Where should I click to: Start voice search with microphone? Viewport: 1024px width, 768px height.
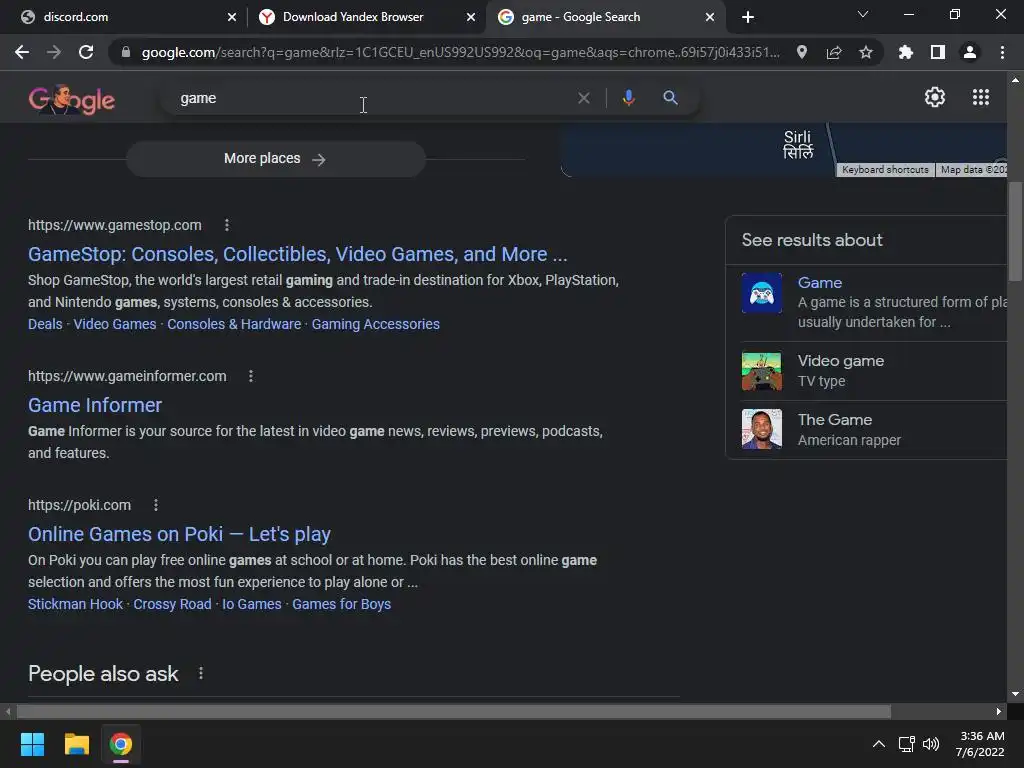click(628, 98)
